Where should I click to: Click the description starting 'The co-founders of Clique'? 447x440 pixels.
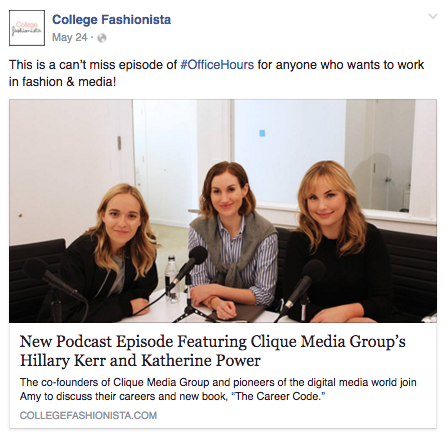click(x=218, y=389)
